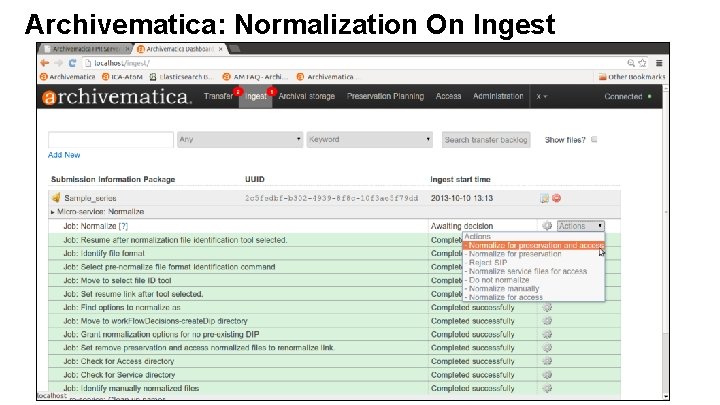This screenshot has height=405, width=720.
Task: Open the Other bookmarks folder
Action: [632, 77]
